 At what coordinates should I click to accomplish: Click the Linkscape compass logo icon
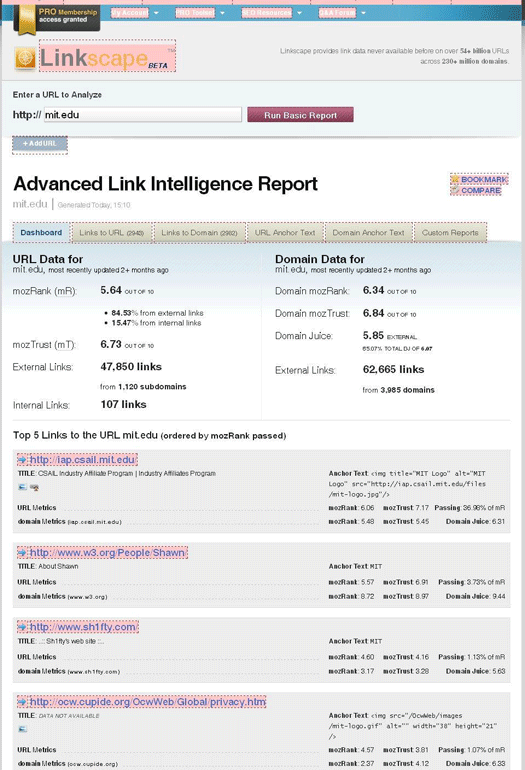(25, 58)
